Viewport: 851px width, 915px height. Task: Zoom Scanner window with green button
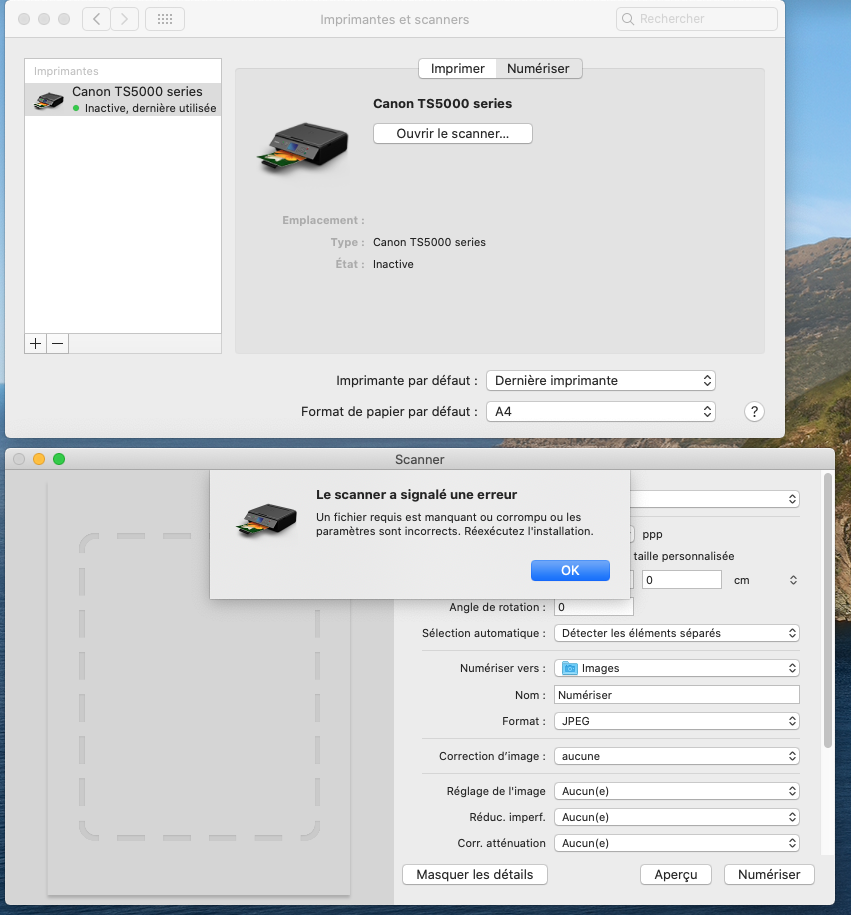59,459
